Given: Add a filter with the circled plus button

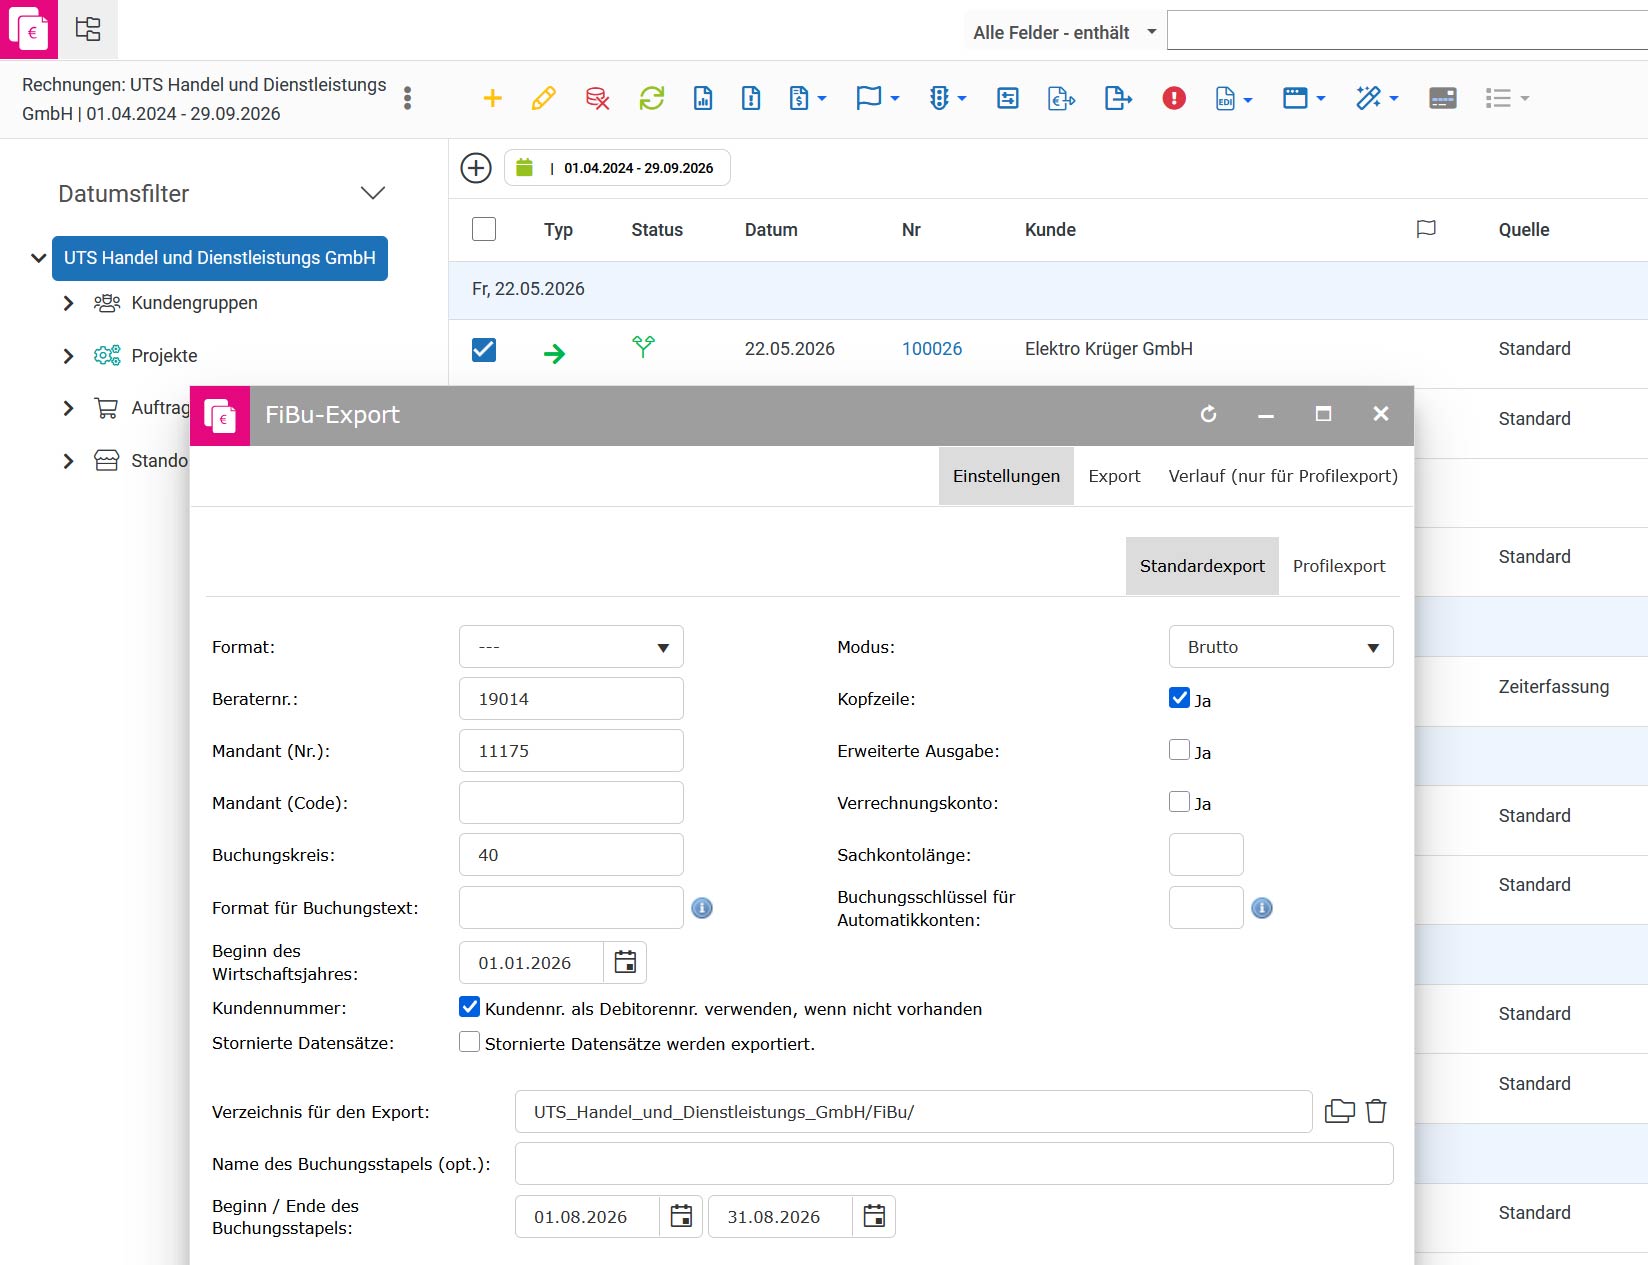Looking at the screenshot, I should (476, 168).
